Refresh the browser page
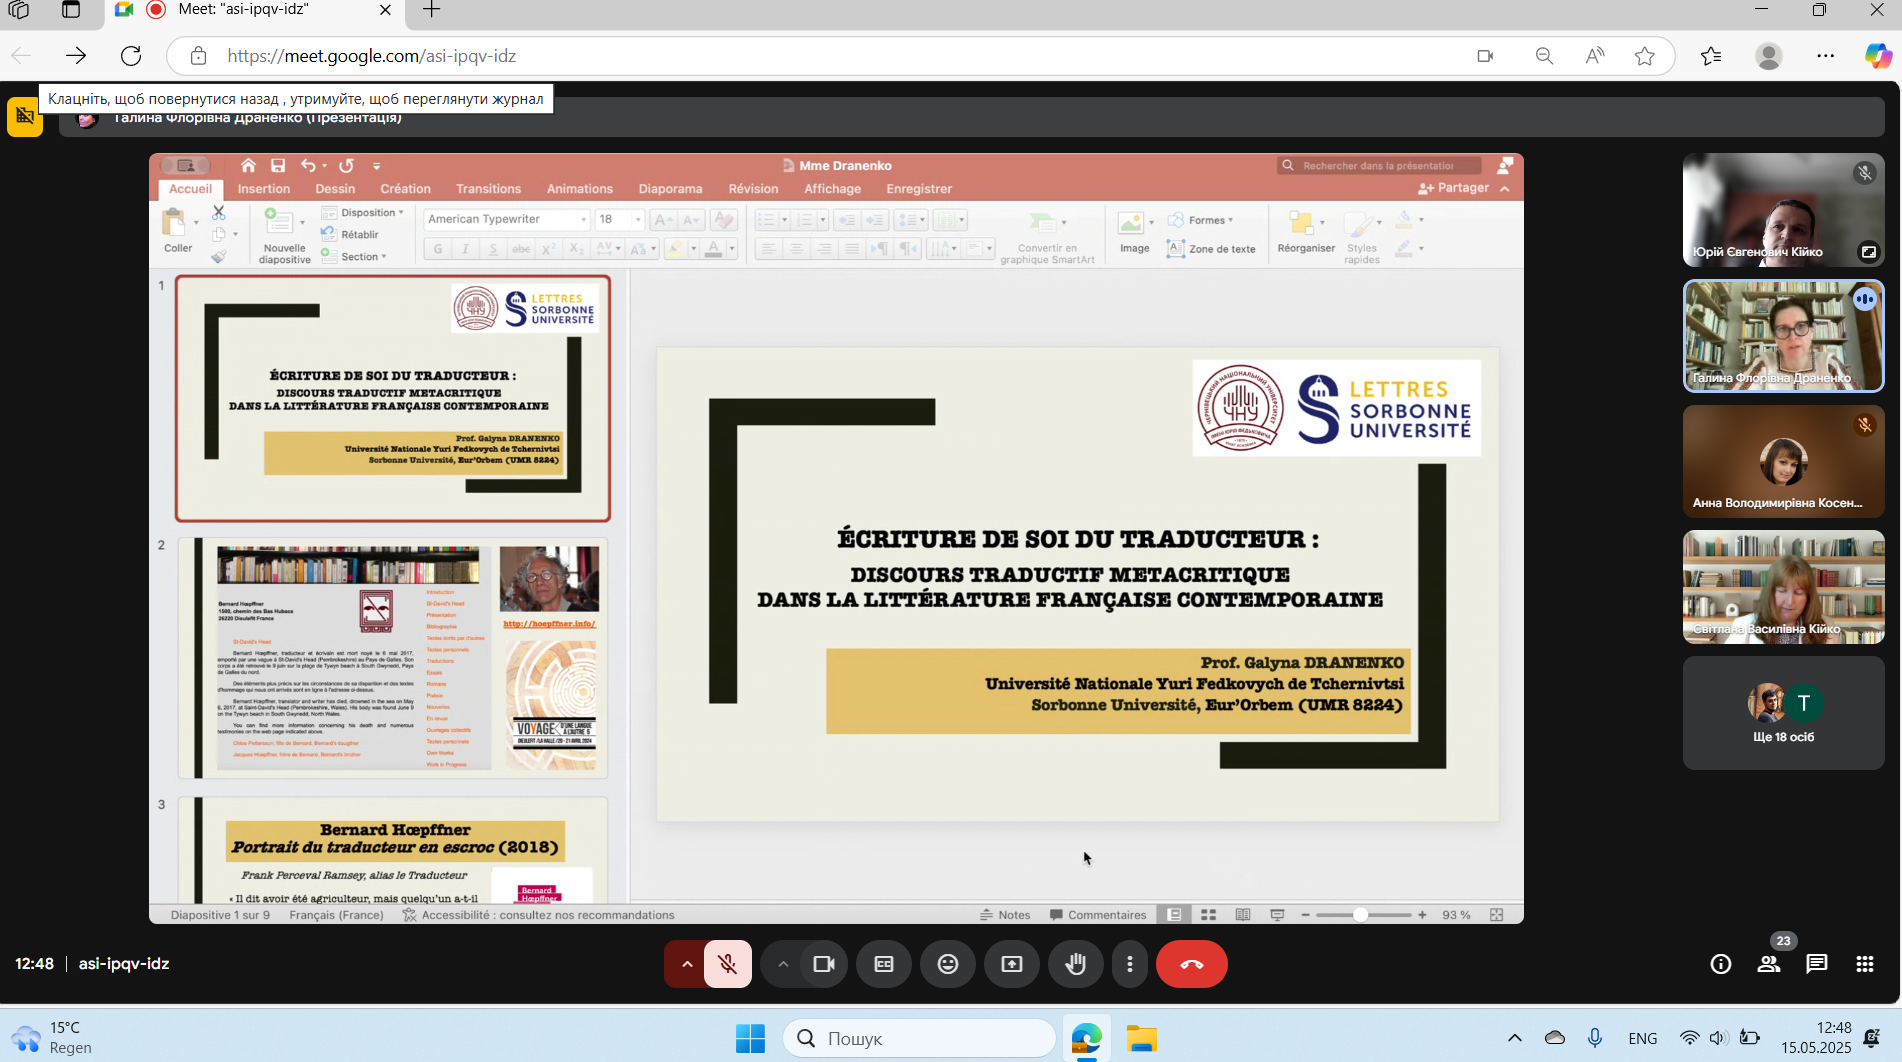The width and height of the screenshot is (1902, 1062). (131, 56)
